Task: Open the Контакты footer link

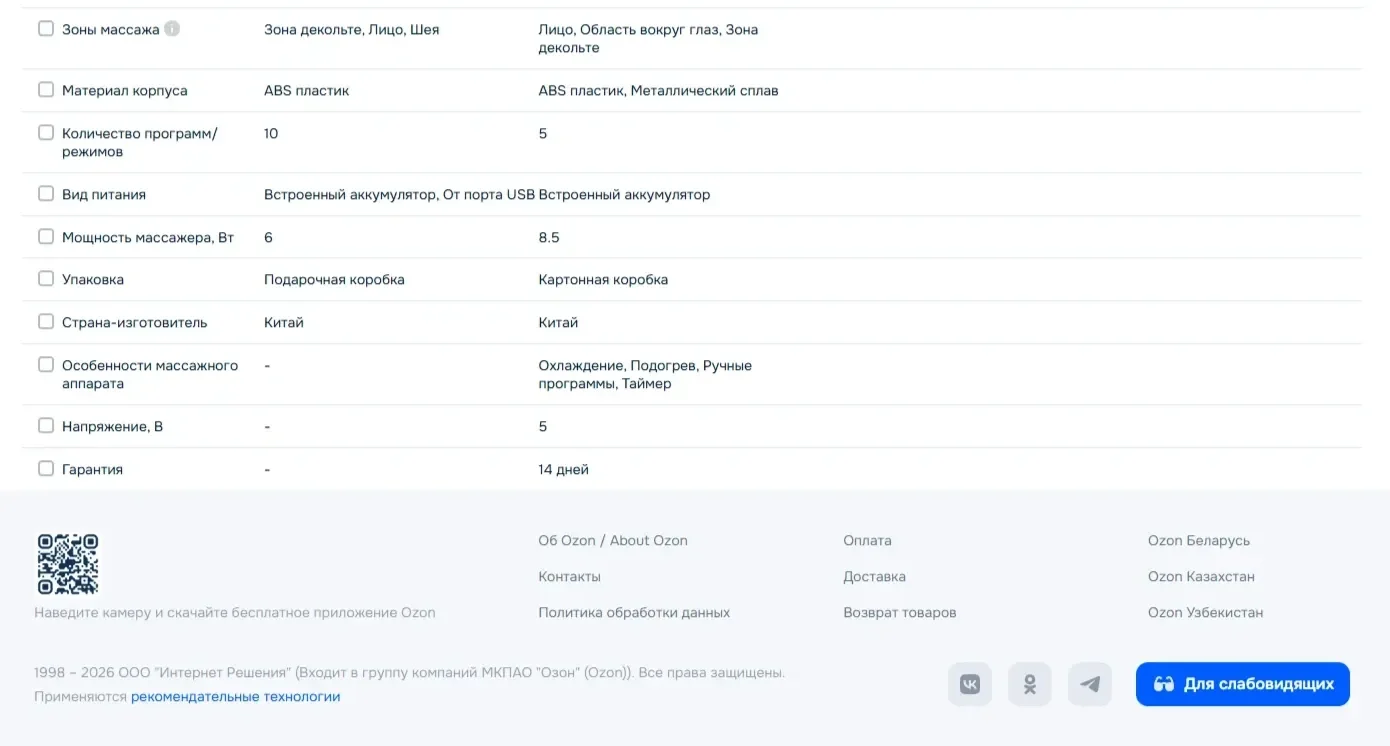Action: tap(570, 576)
